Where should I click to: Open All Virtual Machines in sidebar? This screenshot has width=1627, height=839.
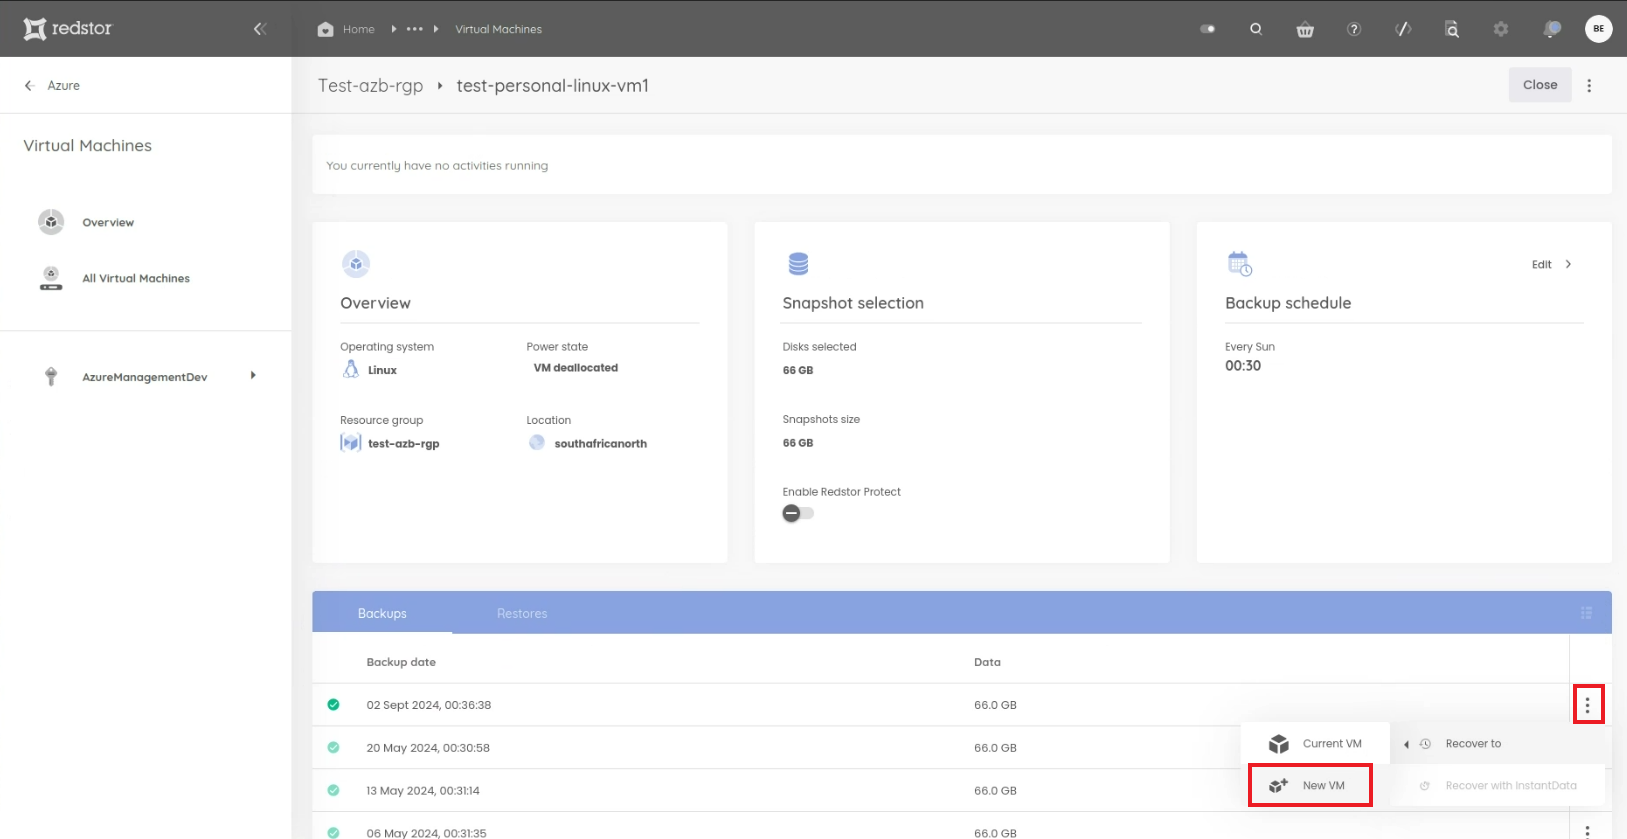pyautogui.click(x=136, y=278)
